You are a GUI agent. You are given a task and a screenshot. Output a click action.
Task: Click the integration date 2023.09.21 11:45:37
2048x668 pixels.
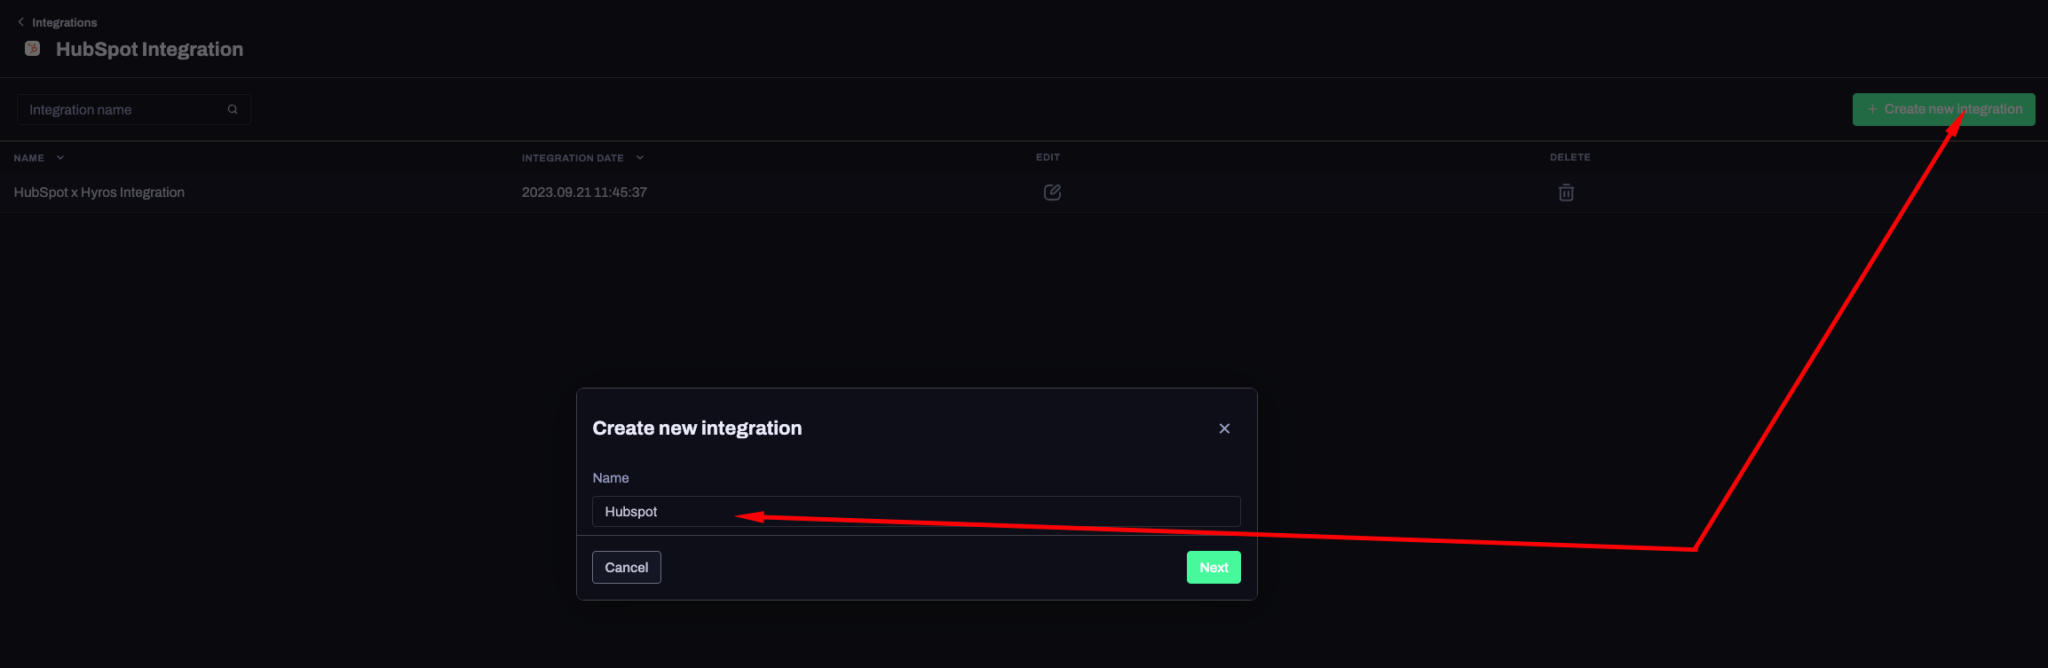(584, 192)
